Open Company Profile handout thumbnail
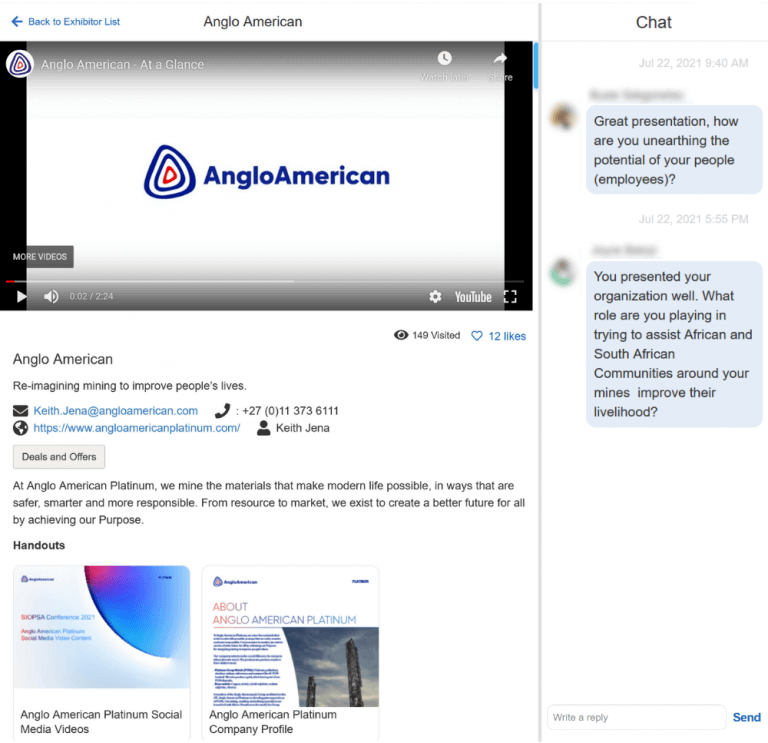768x743 pixels. pos(290,627)
